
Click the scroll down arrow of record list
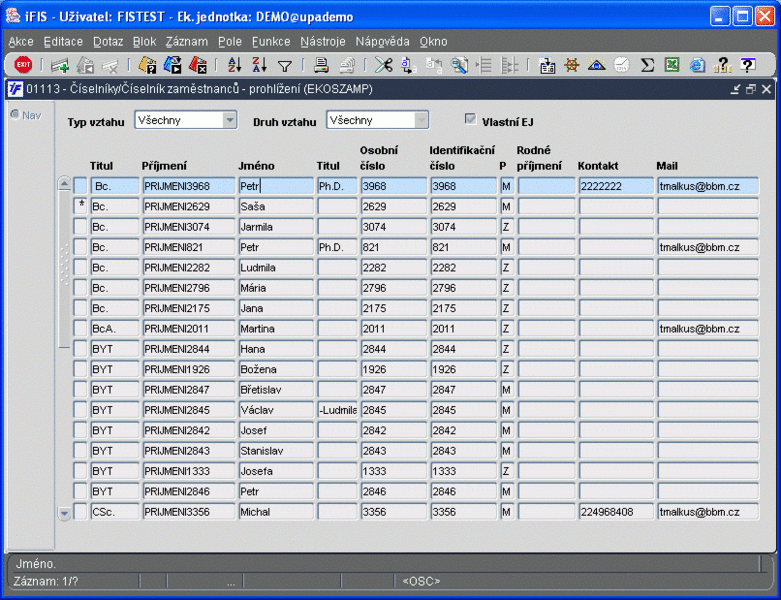click(64, 513)
